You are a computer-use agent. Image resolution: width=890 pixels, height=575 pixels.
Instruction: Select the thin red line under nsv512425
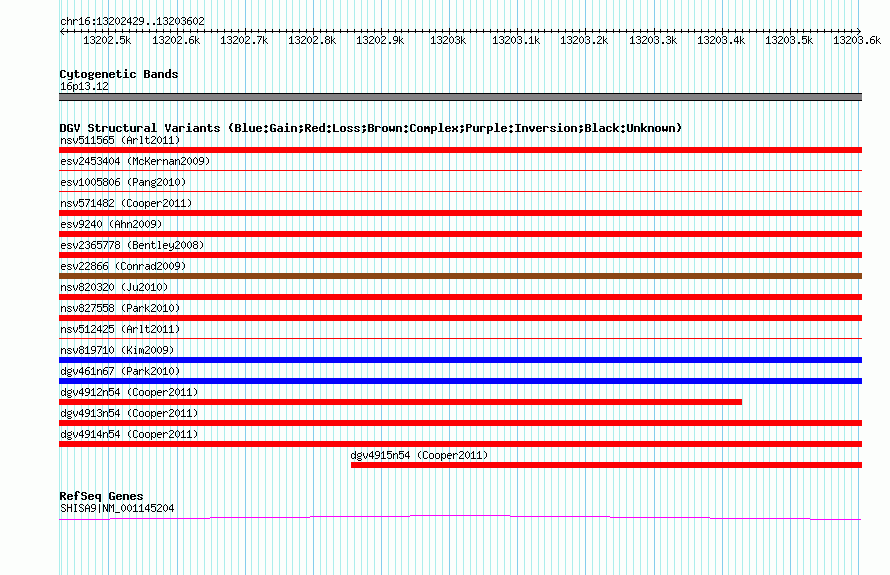click(460, 338)
